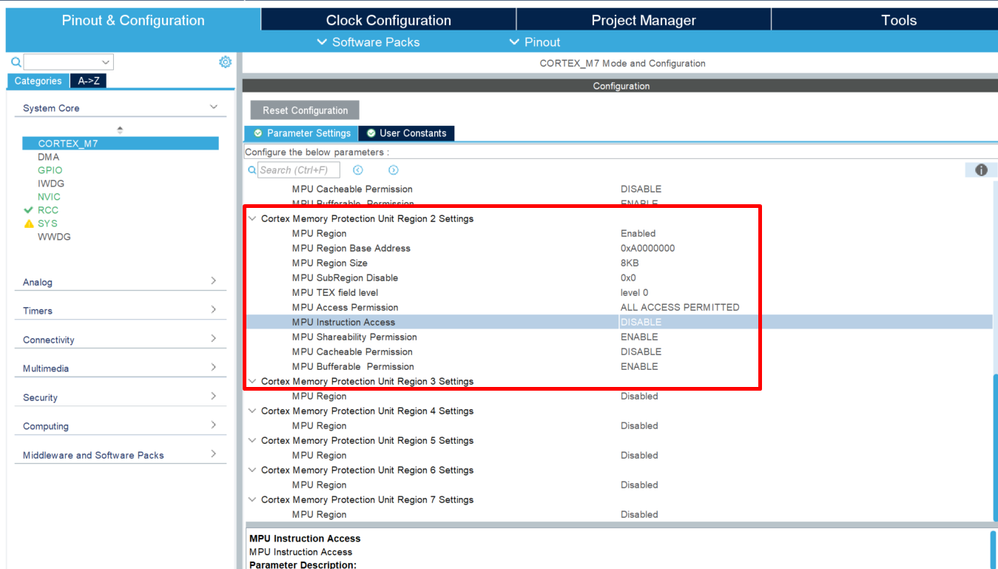Click the category search magnifier icon

click(x=16, y=62)
